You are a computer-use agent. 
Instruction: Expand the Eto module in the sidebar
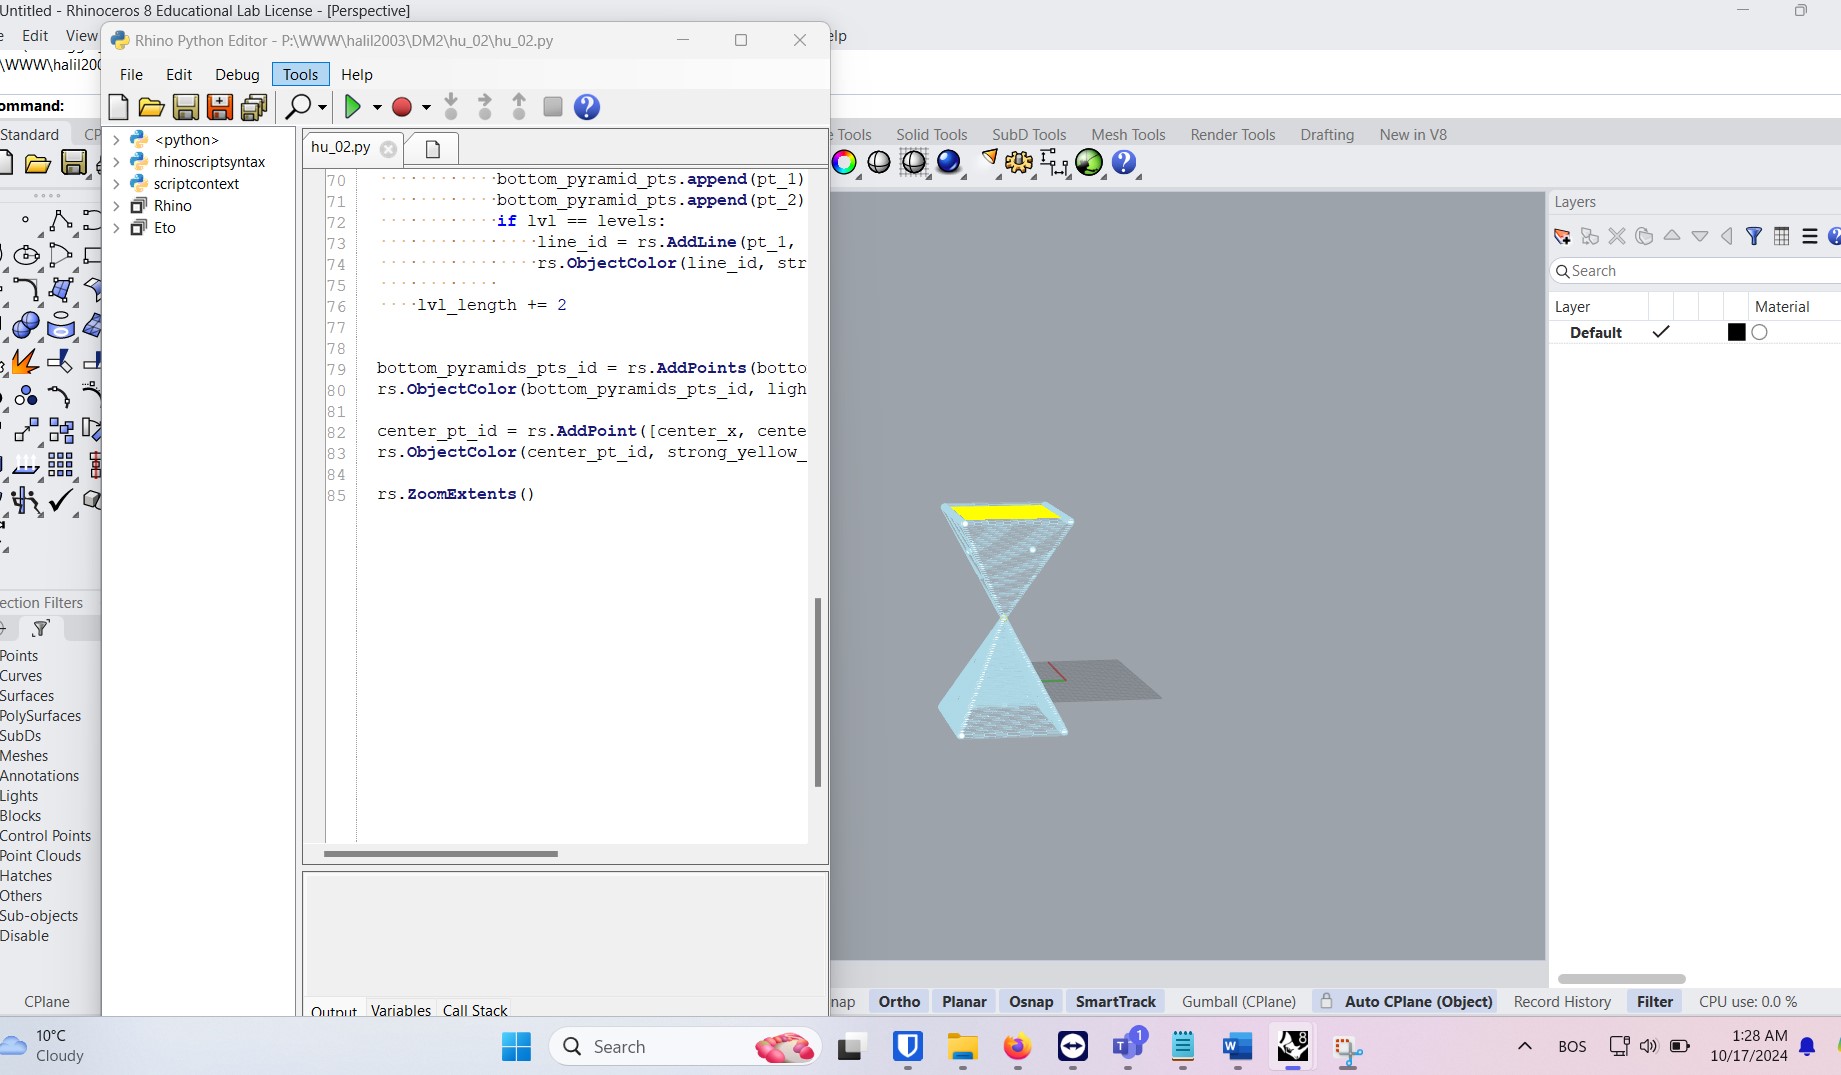(117, 228)
